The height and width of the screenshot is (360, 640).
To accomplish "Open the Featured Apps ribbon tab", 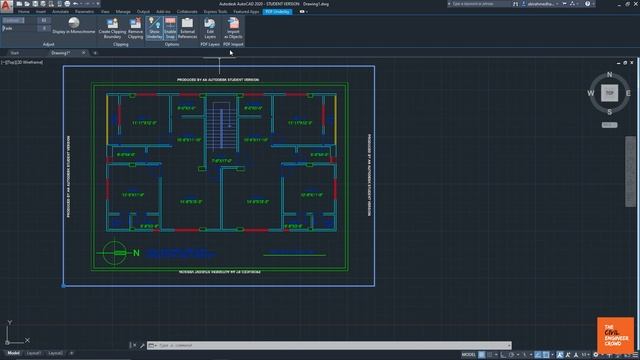I will (x=246, y=12).
